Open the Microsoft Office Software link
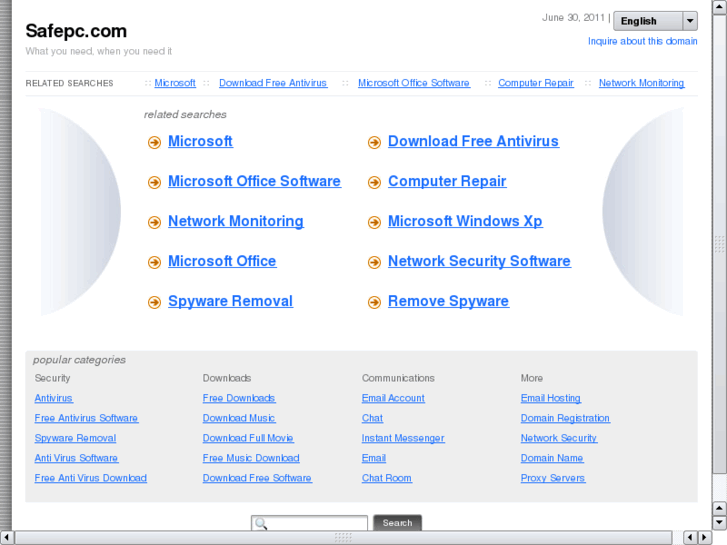The width and height of the screenshot is (727, 545). pos(254,181)
